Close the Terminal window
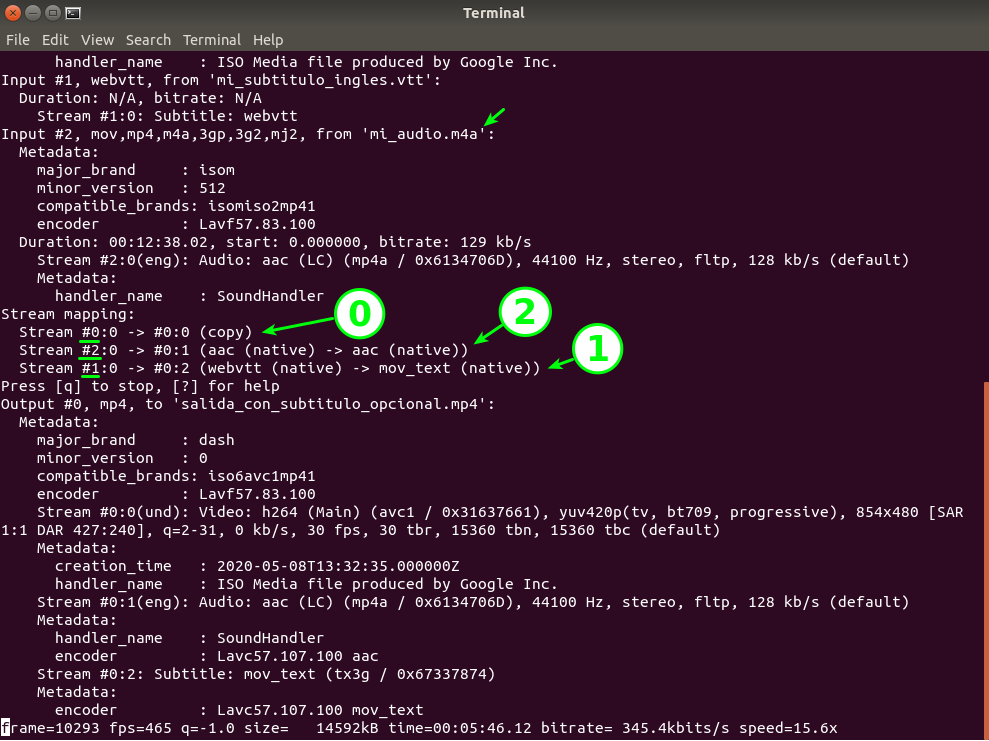This screenshot has height=741, width=989. pyautogui.click(x=13, y=13)
